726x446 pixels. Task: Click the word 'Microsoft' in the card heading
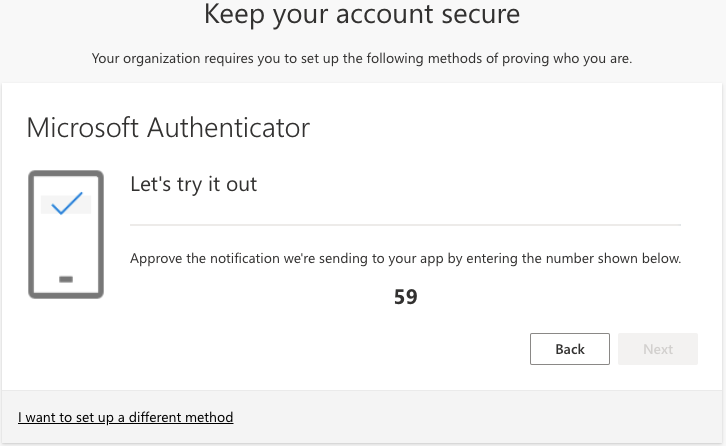(84, 128)
